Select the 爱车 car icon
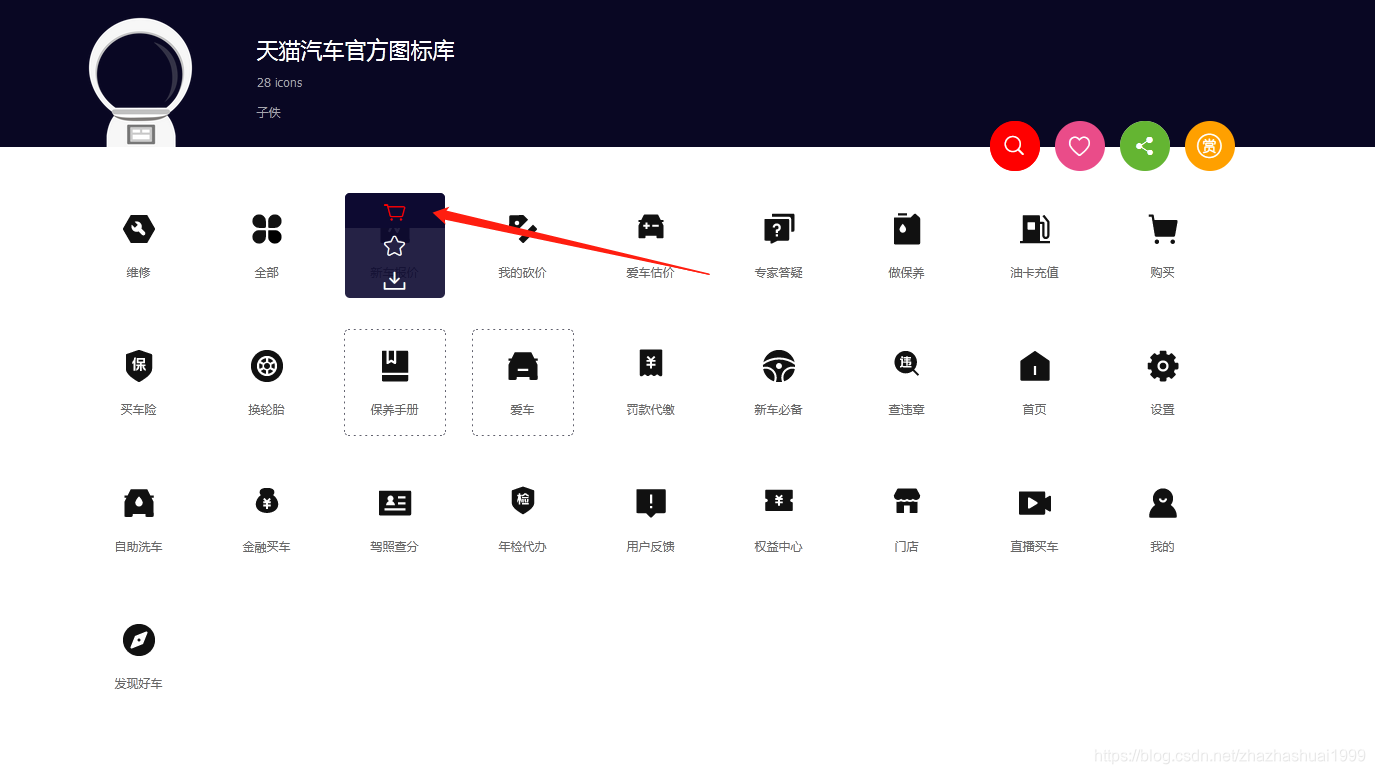The width and height of the screenshot is (1375, 774). coord(523,366)
